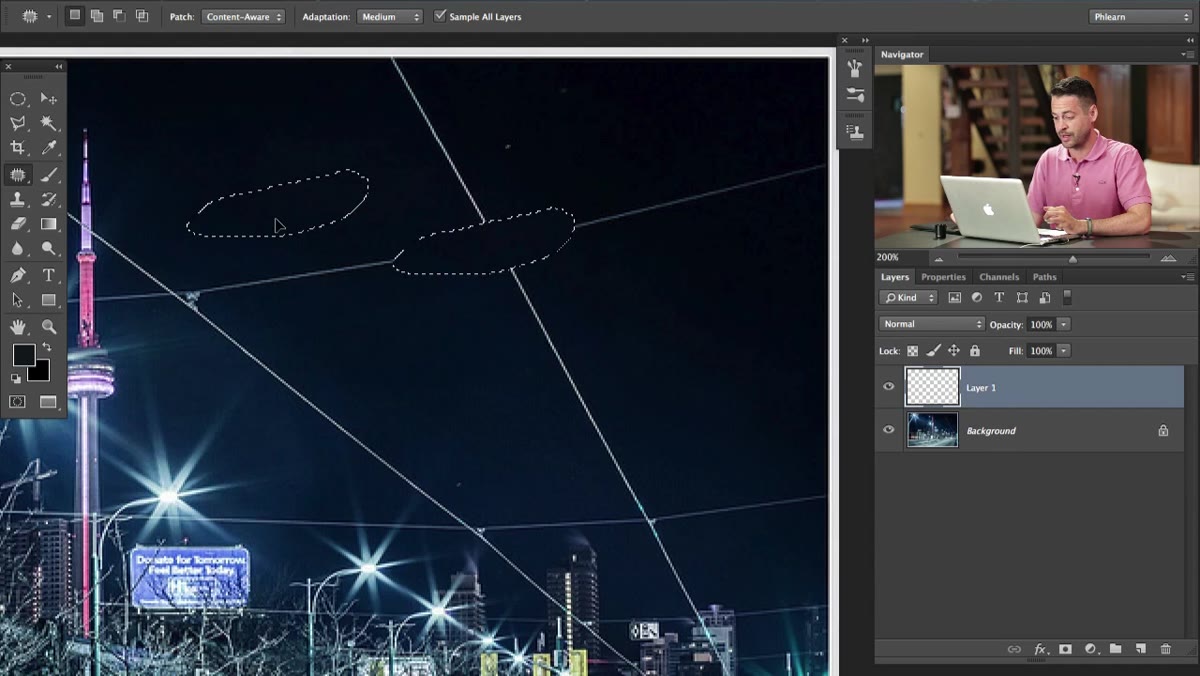Hide Layer 1 using its eye icon
1200x676 pixels.
coord(889,387)
